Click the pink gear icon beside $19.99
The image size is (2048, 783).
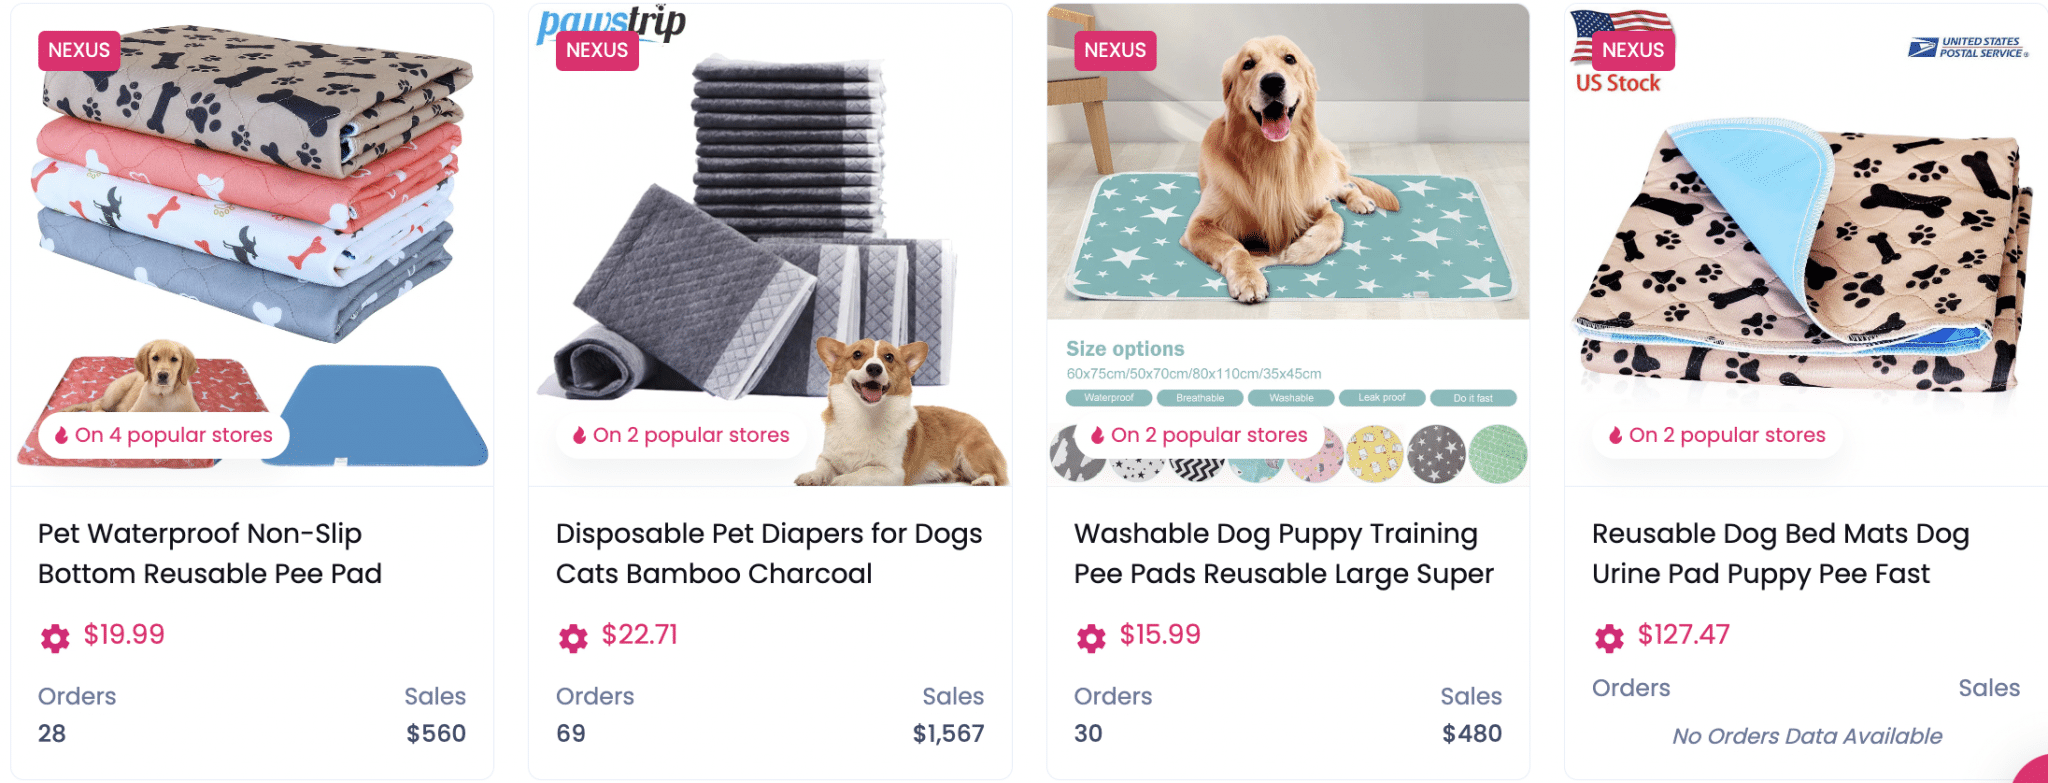[55, 637]
